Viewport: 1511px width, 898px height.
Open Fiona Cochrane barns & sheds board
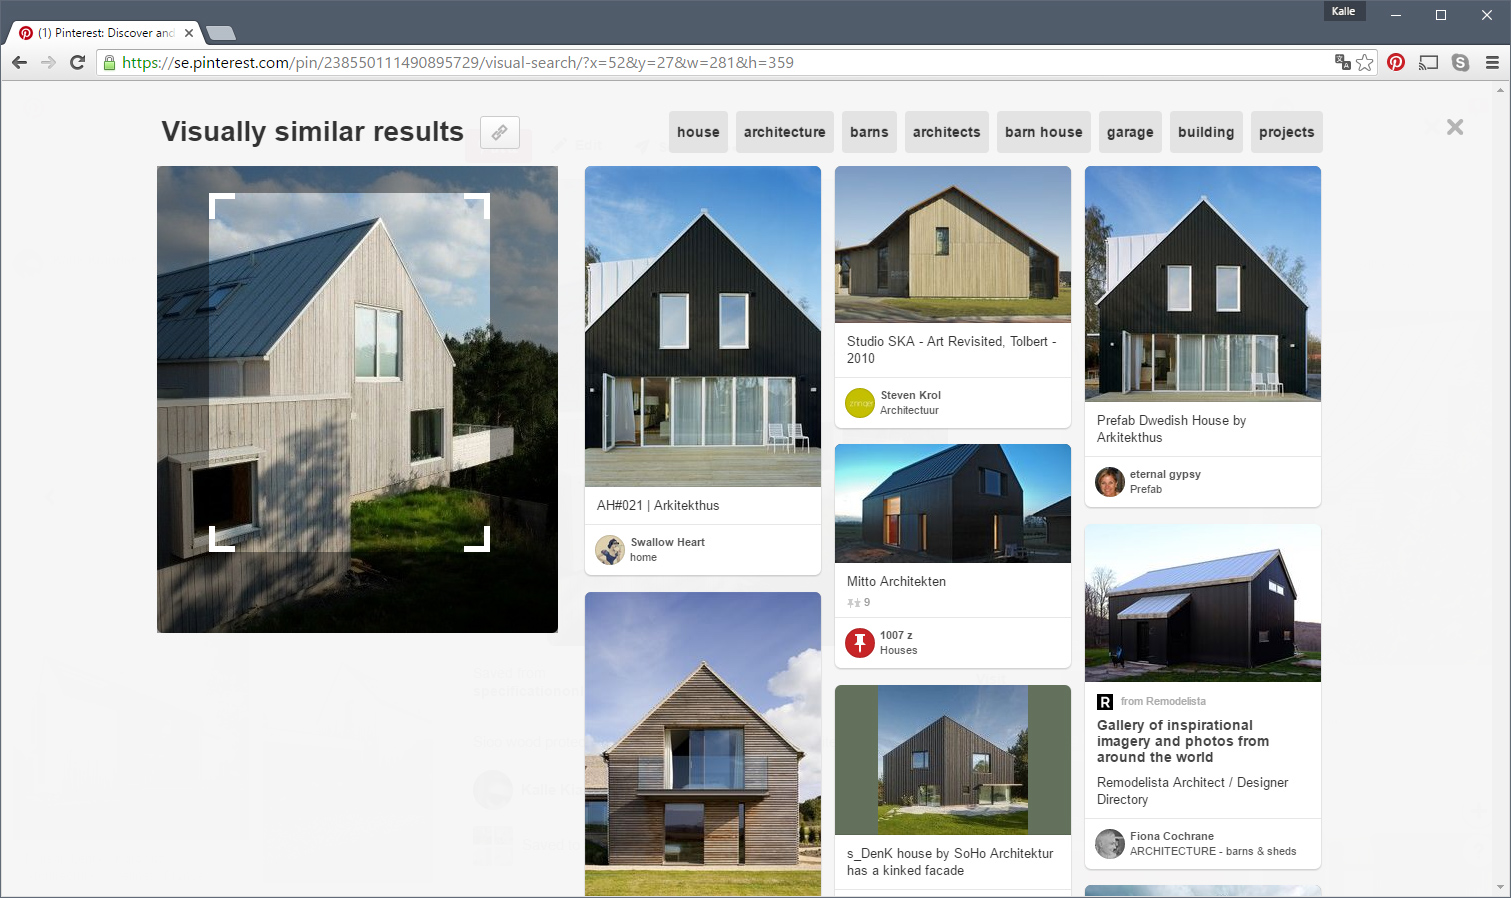pos(1213,851)
